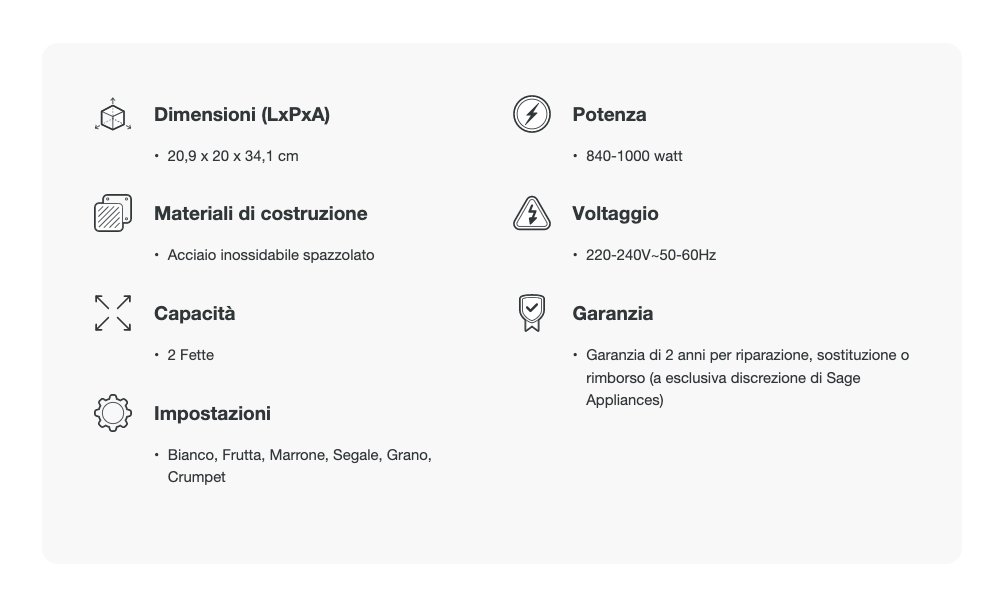The height and width of the screenshot is (602, 1007).
Task: Click the Capacità heading
Action: 194,314
